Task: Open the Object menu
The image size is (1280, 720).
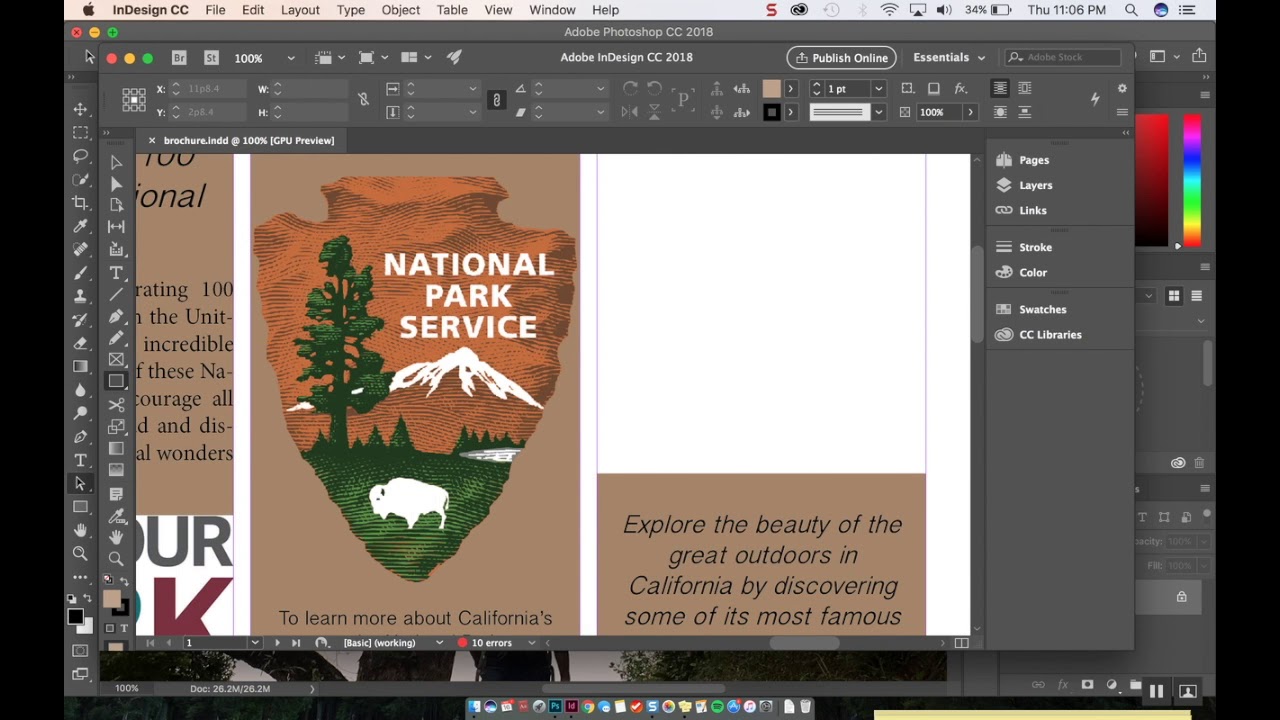Action: coord(400,10)
